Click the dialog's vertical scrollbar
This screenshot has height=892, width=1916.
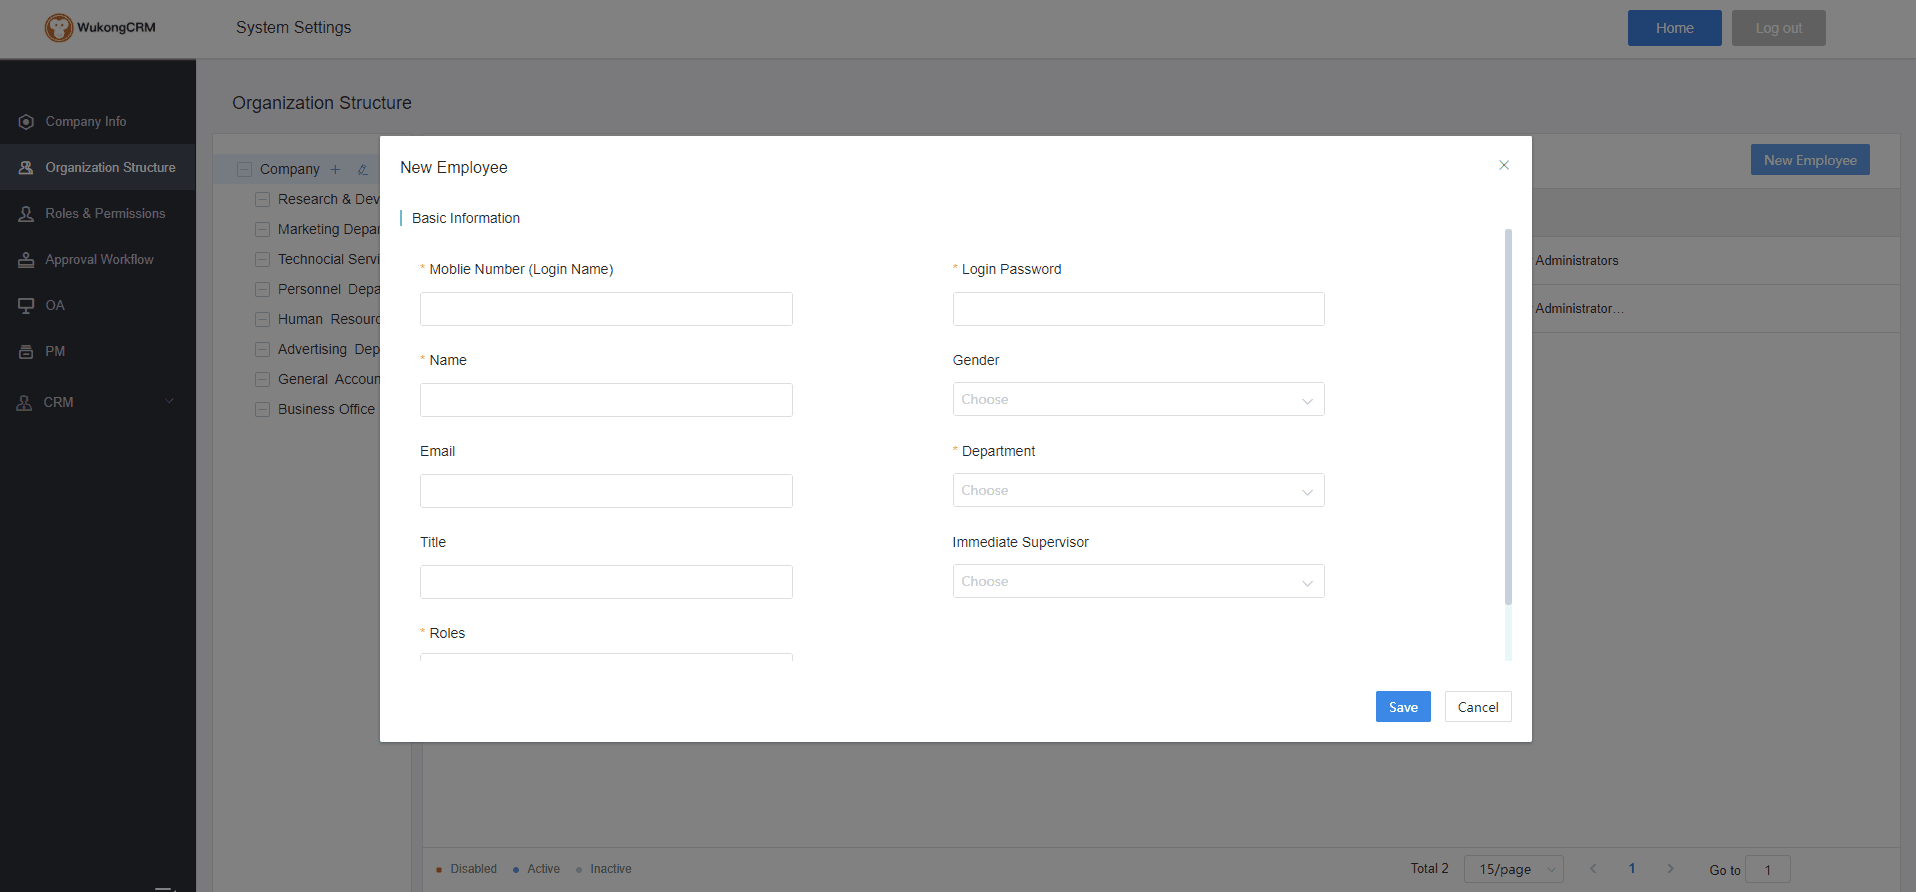pos(1508,417)
